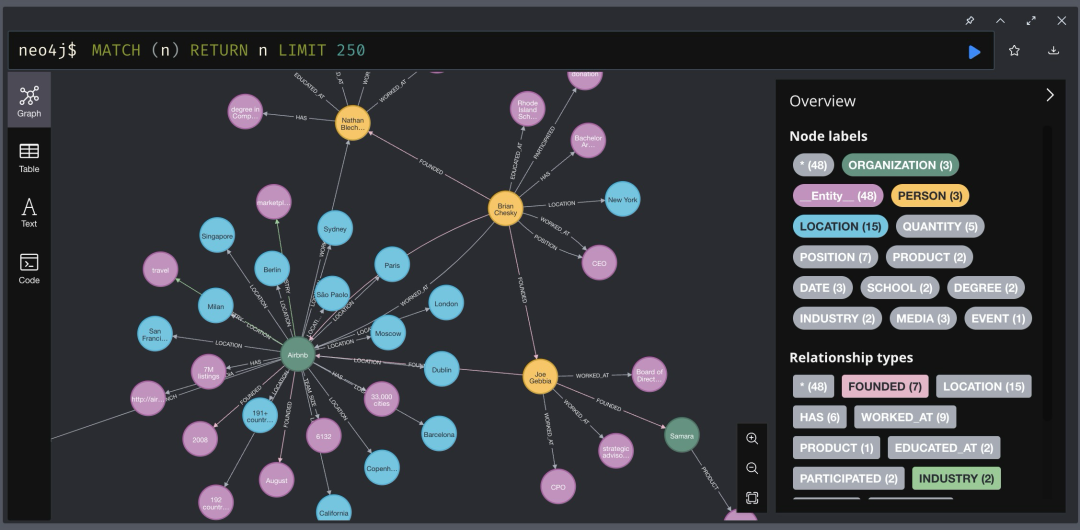Select the 33,000 cities node
1080x530 pixels.
[x=382, y=400]
